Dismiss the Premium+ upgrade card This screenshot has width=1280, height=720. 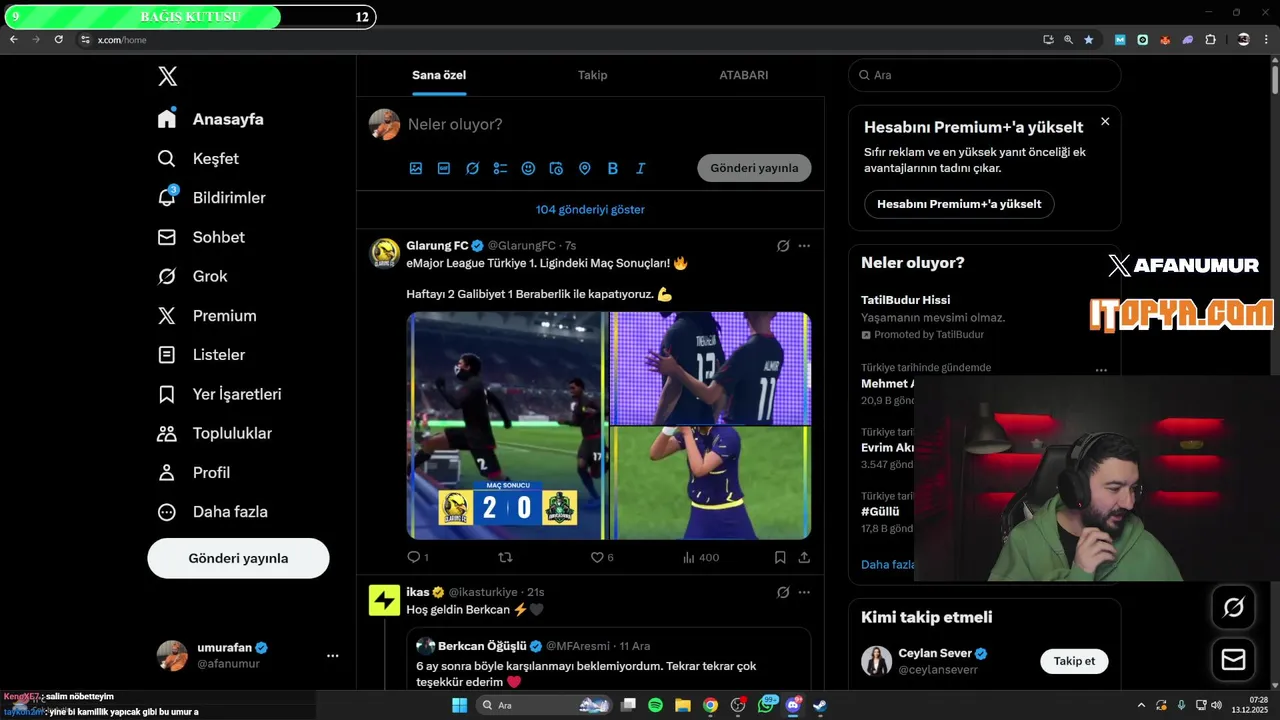(x=1105, y=121)
